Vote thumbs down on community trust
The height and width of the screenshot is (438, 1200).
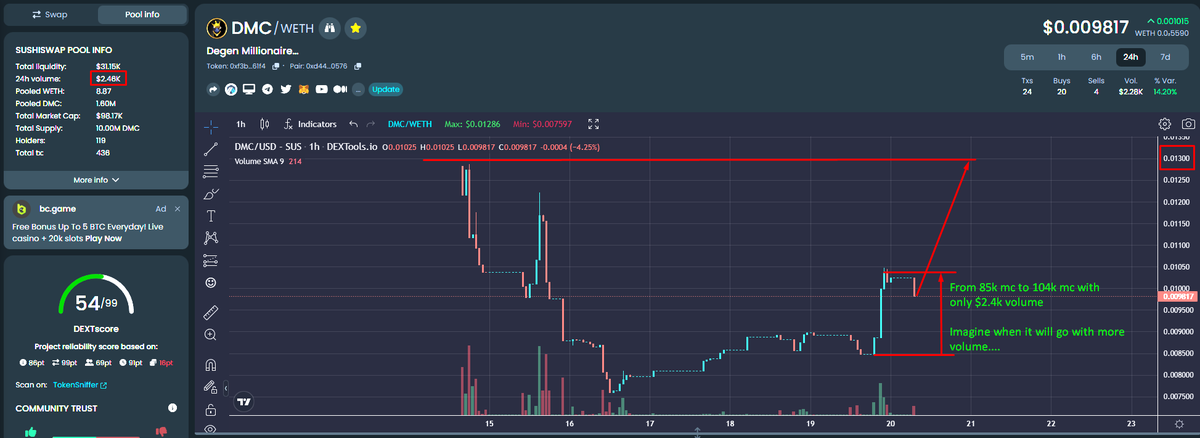[x=159, y=432]
